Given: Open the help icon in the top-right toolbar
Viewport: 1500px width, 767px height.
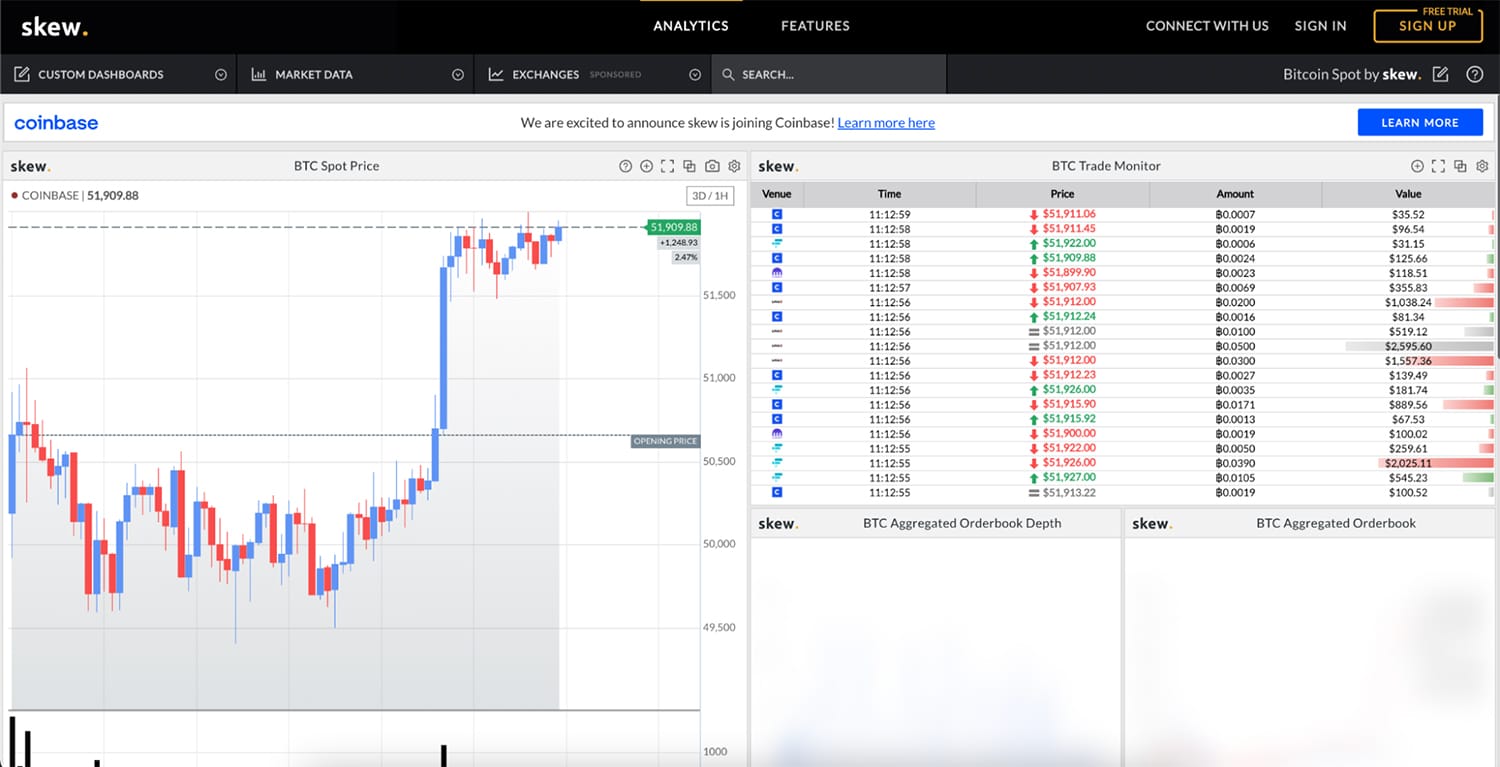Looking at the screenshot, I should [x=1474, y=74].
